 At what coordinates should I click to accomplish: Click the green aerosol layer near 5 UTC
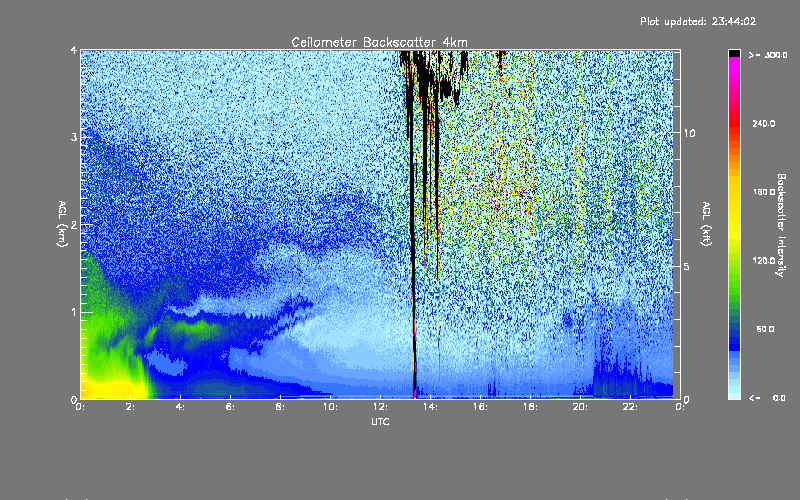pos(196,327)
